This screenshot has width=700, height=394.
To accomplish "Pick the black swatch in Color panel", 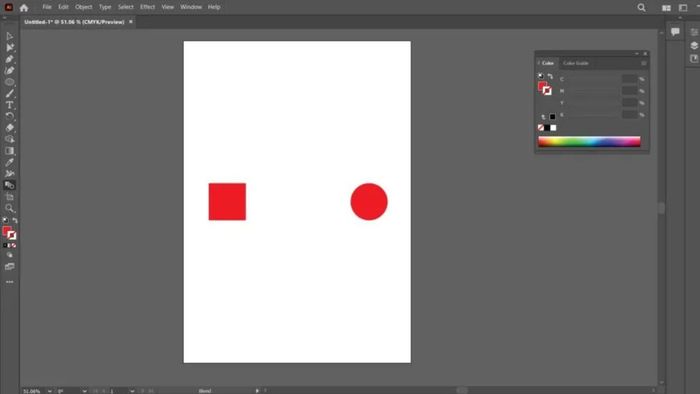I will click(547, 128).
